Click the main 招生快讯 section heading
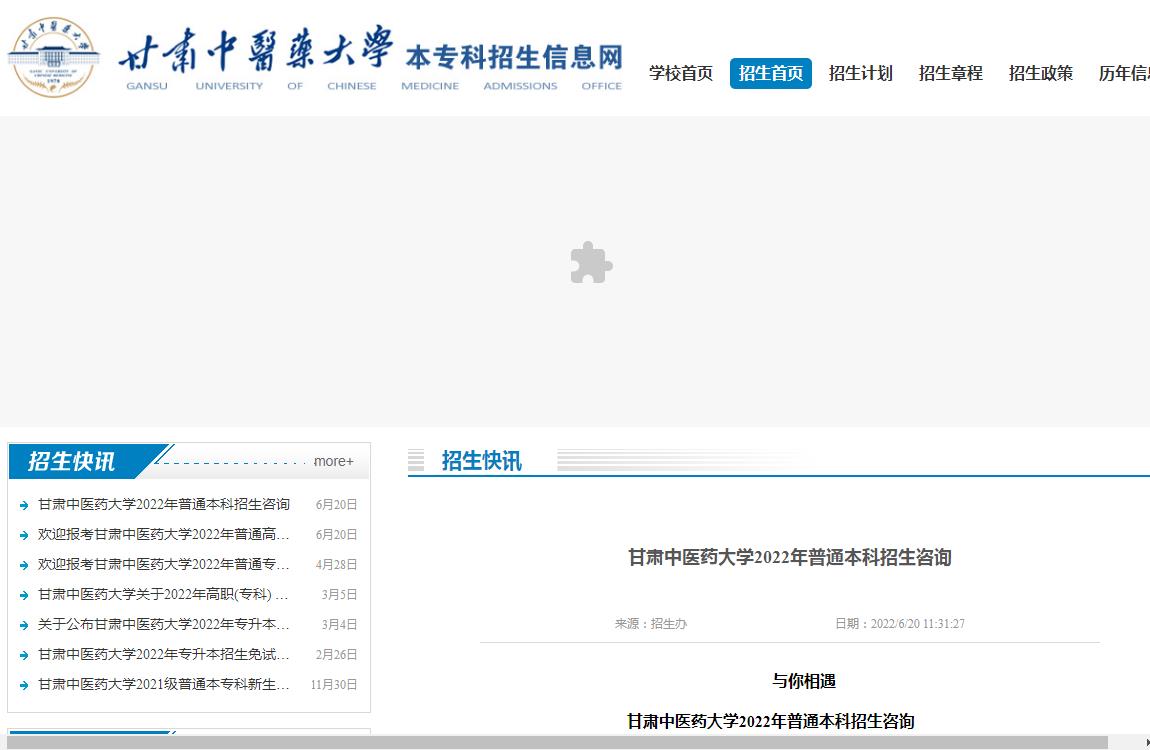 tap(481, 460)
